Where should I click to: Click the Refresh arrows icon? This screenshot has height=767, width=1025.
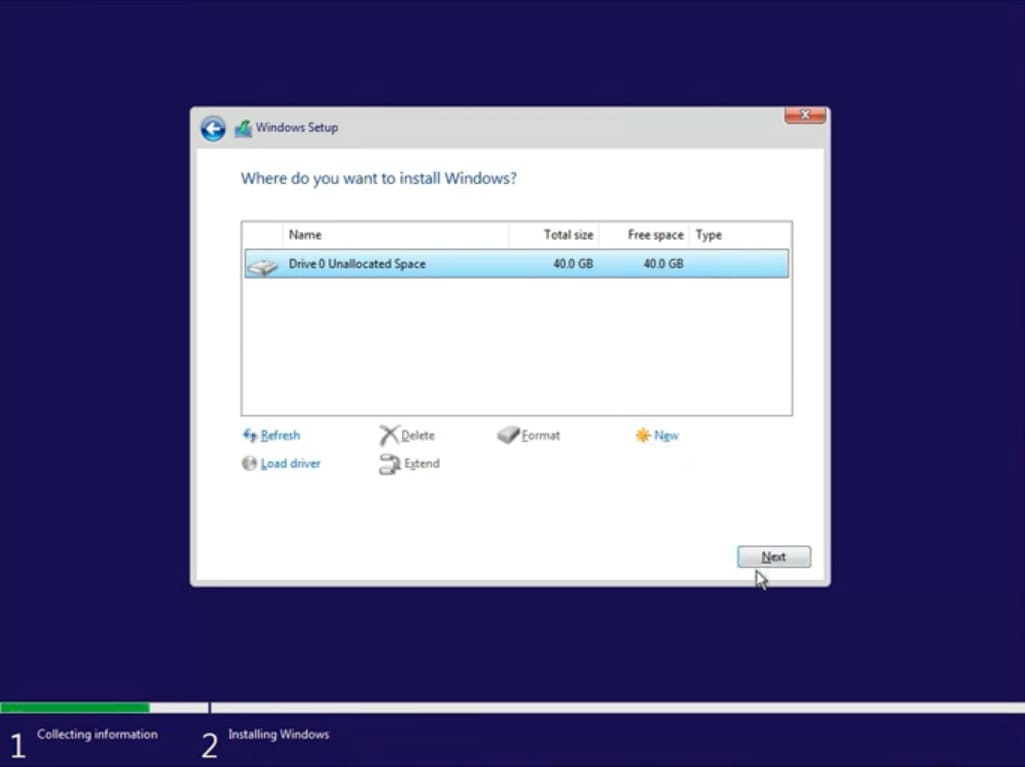(250, 436)
